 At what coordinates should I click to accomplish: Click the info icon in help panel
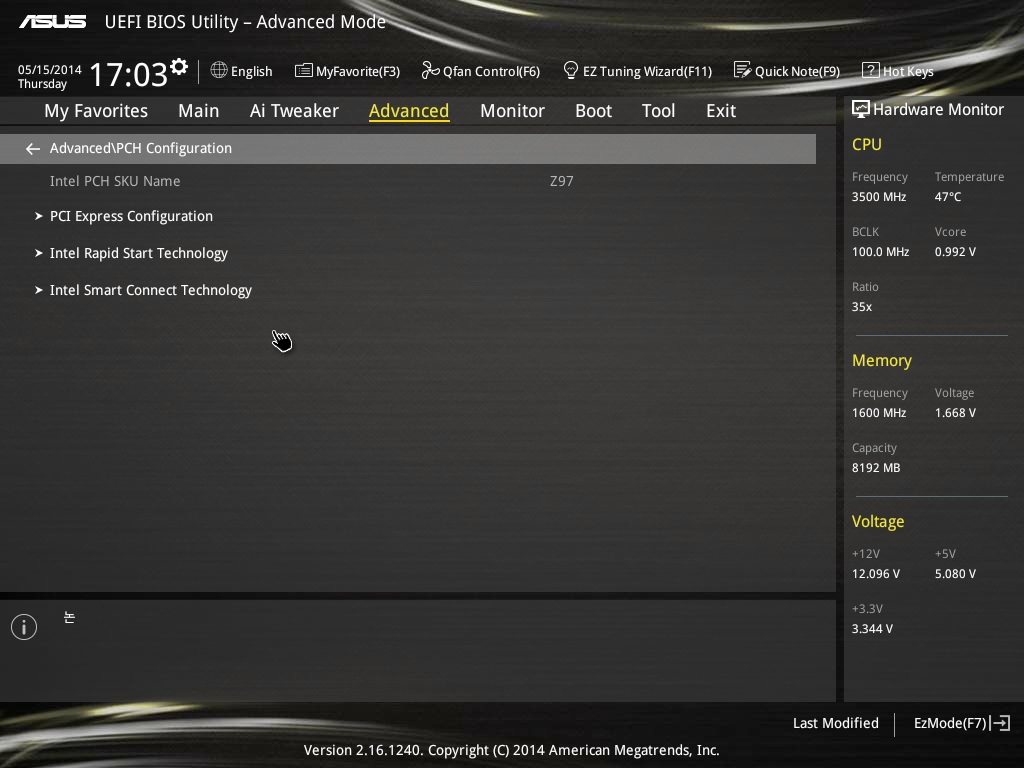pos(24,627)
